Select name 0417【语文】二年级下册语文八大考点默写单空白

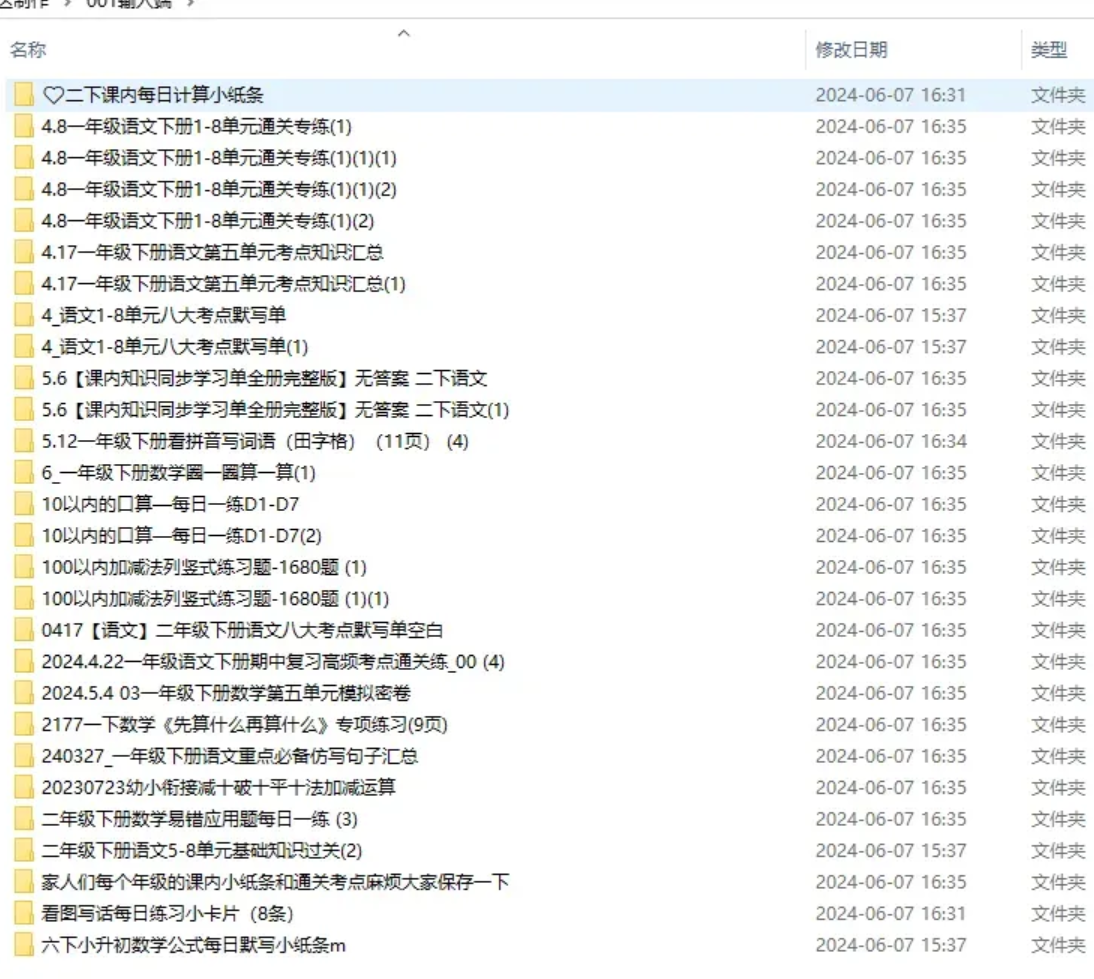[x=243, y=630]
